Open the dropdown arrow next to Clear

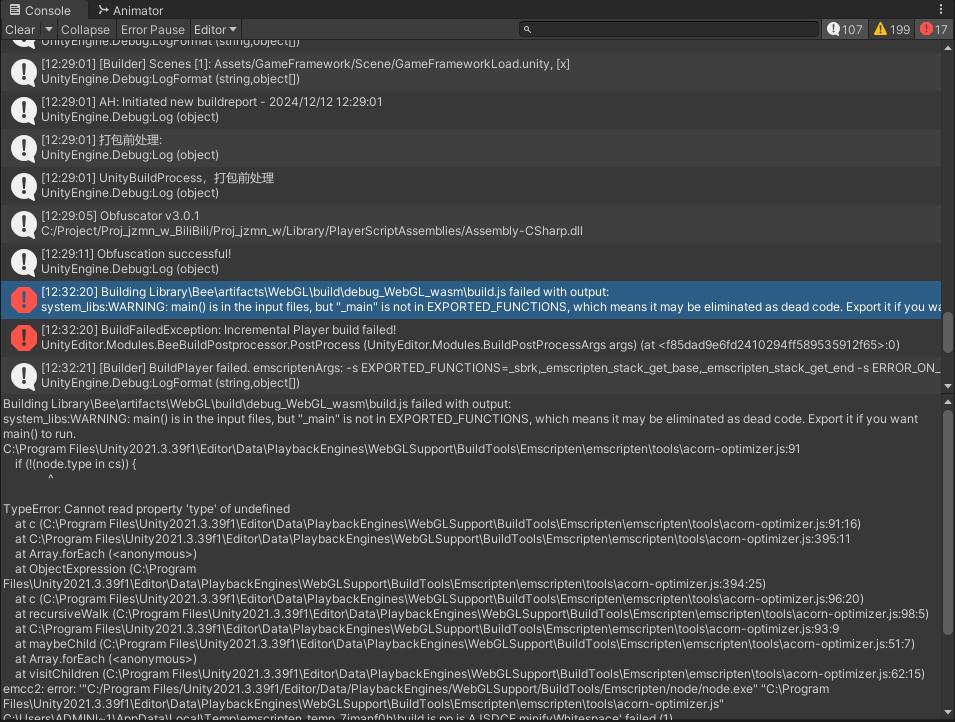[x=49, y=29]
